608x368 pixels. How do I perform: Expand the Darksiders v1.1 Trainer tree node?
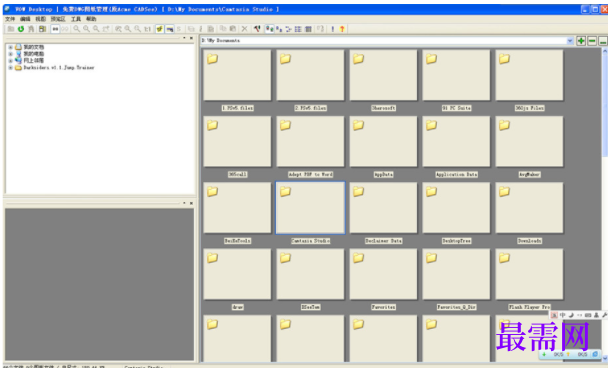point(10,67)
